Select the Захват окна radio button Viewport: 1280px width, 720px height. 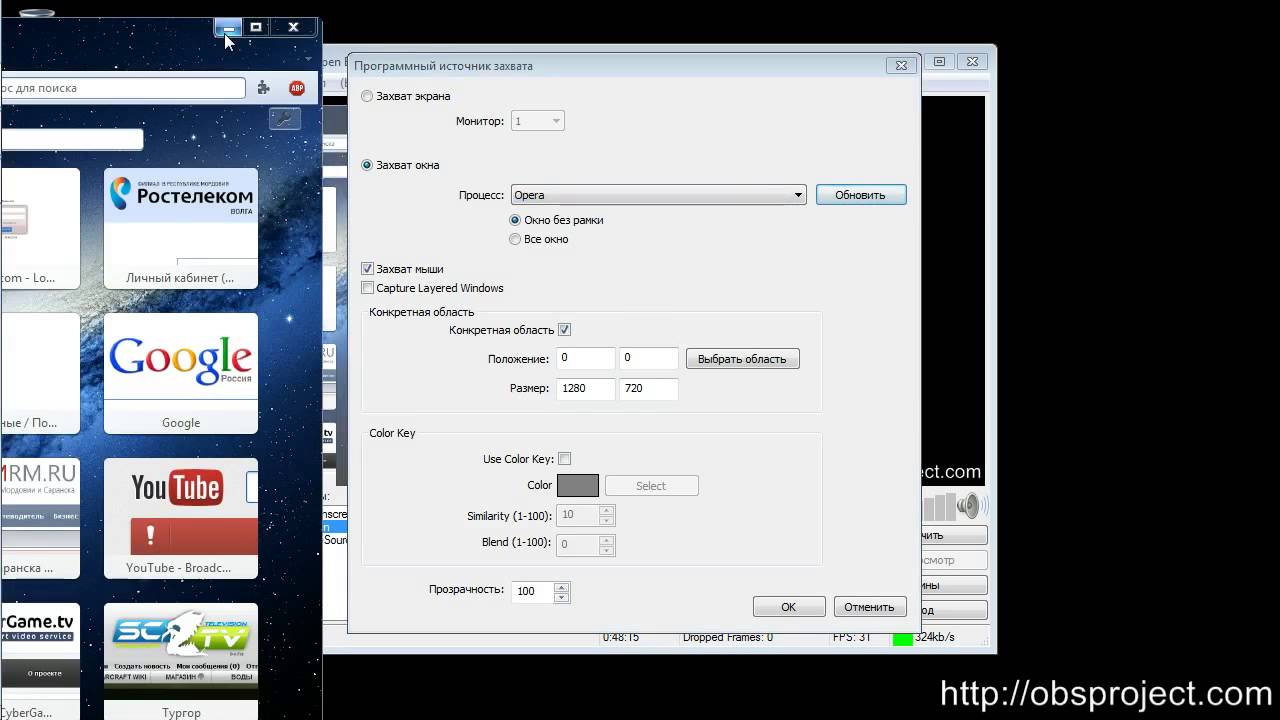point(367,165)
